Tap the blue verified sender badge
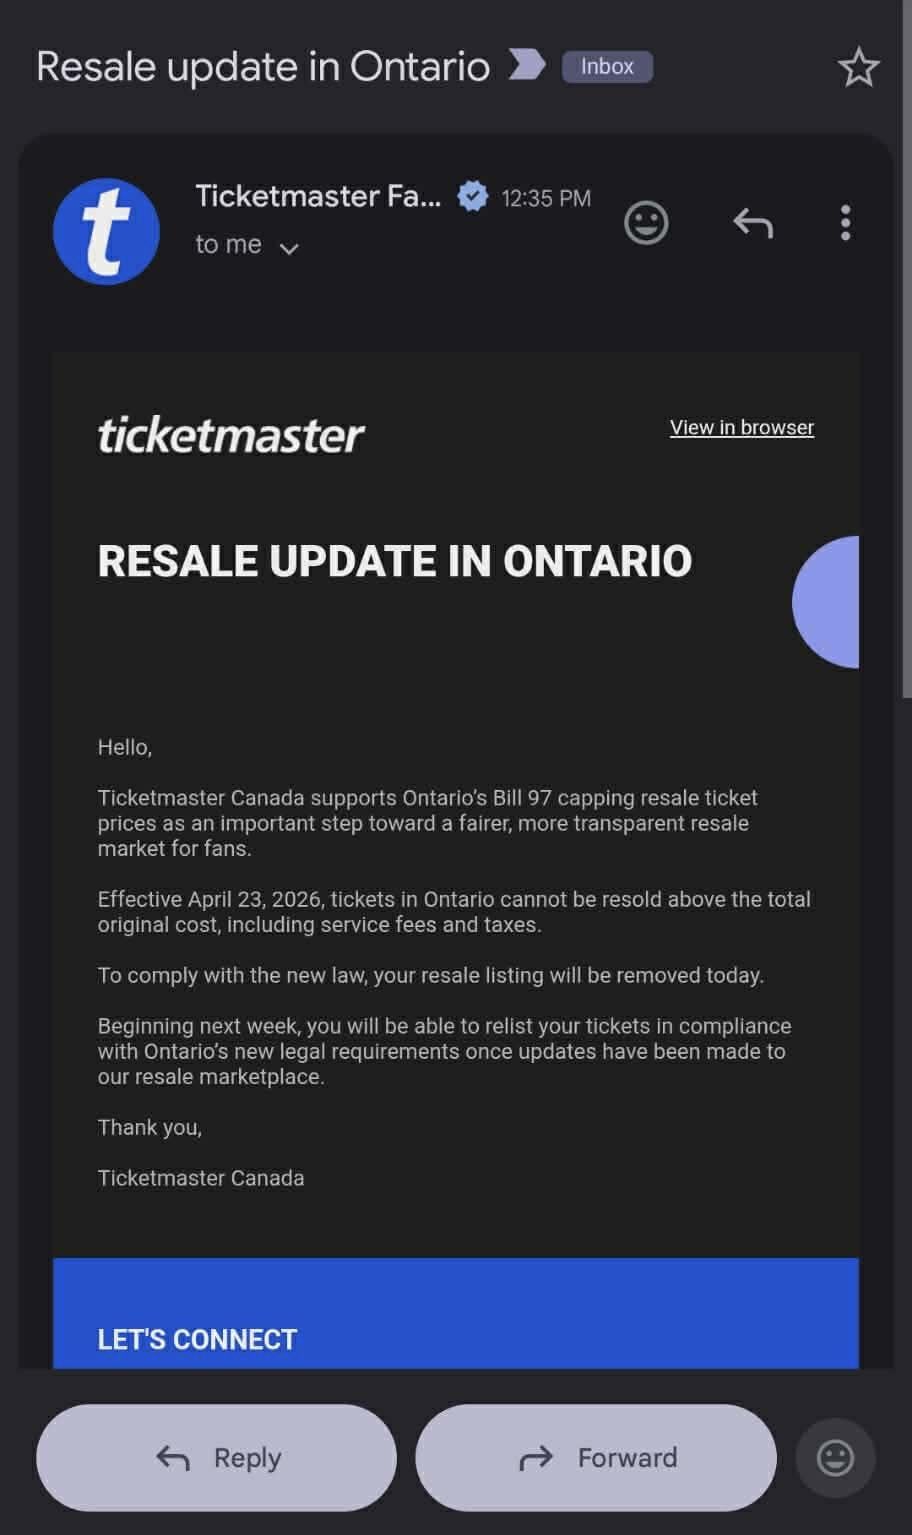This screenshot has width=912, height=1535. 472,196
